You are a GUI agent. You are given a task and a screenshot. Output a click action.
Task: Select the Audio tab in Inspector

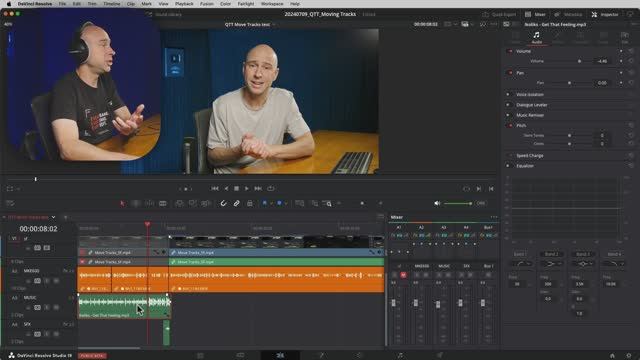tap(536, 38)
